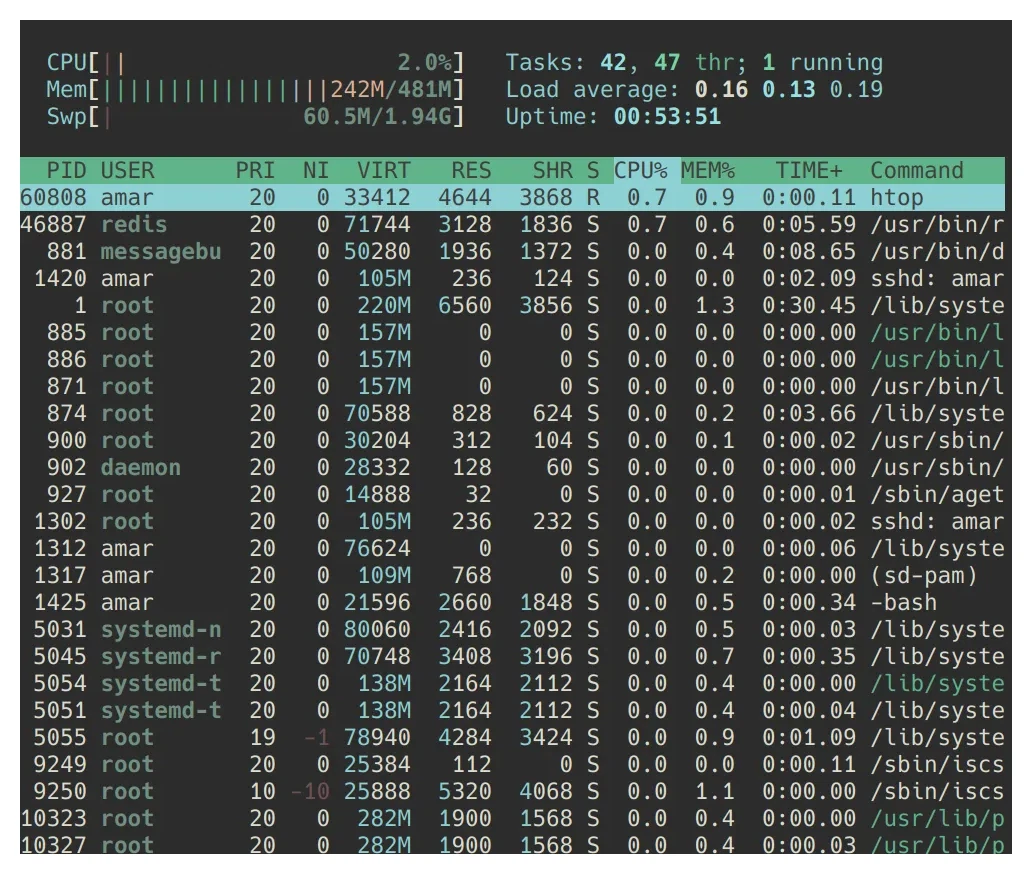Select agetty process row 927
Image resolution: width=1032 pixels, height=874 pixels.
click(512, 494)
